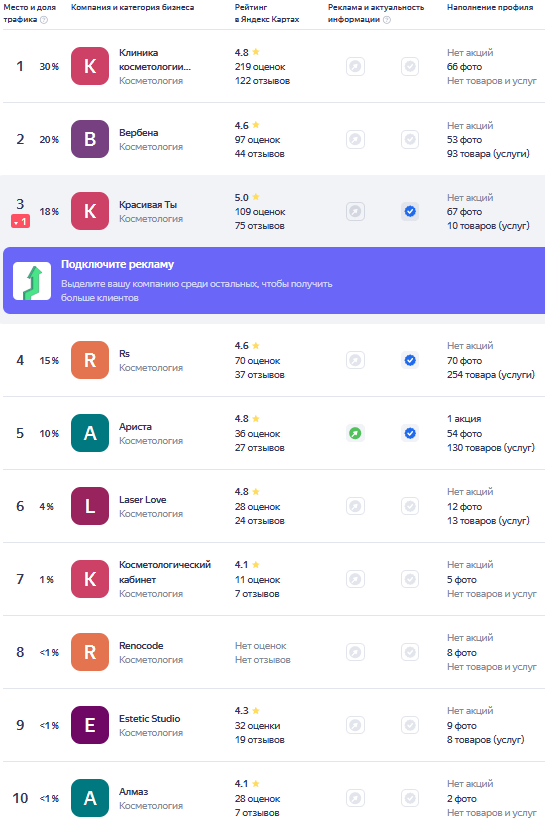Click the red position-drop badge under rank 3
The image size is (545, 825).
tap(21, 222)
